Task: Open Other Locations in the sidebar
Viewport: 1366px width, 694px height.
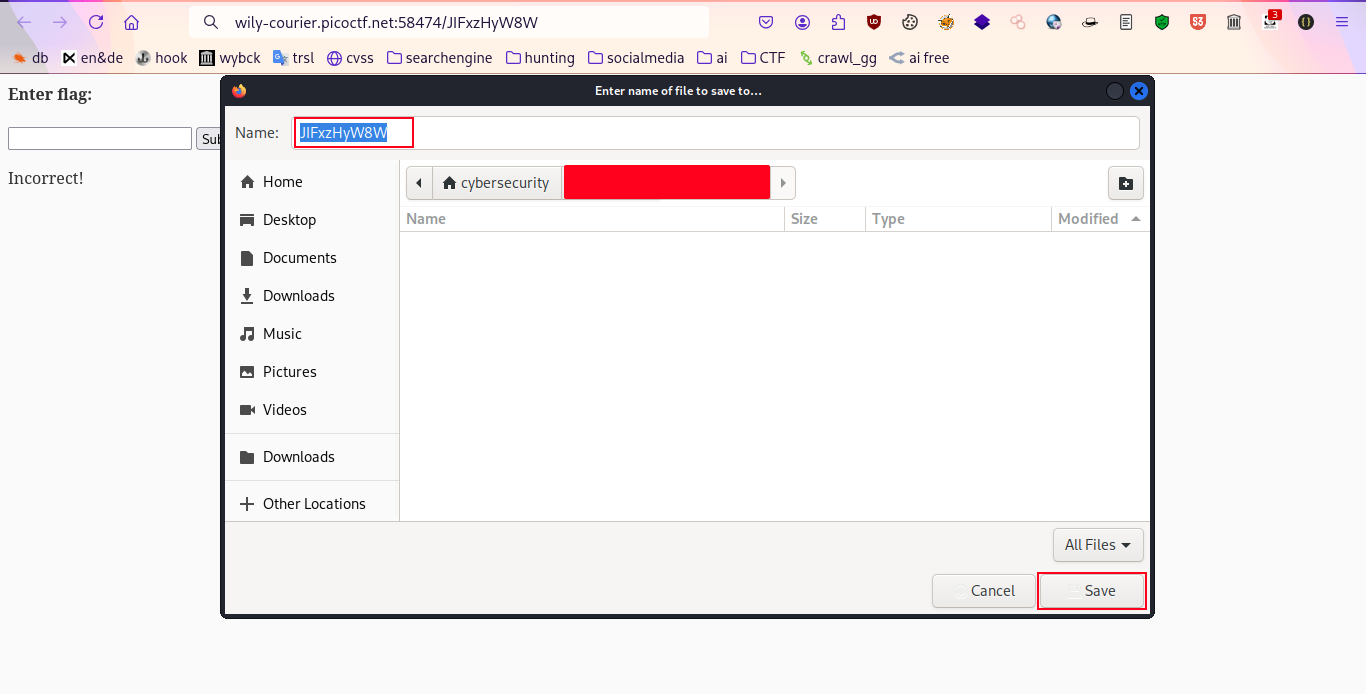Action: pos(313,504)
